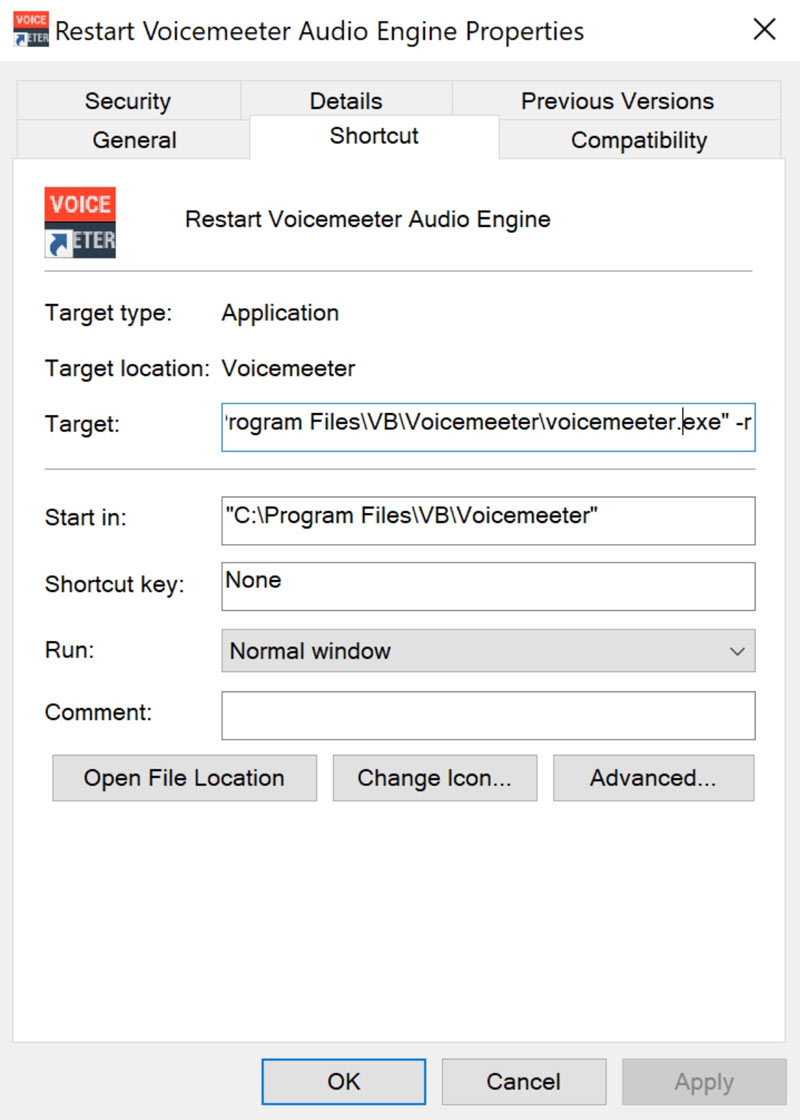
Task: Switch to the Security tab
Action: (128, 101)
